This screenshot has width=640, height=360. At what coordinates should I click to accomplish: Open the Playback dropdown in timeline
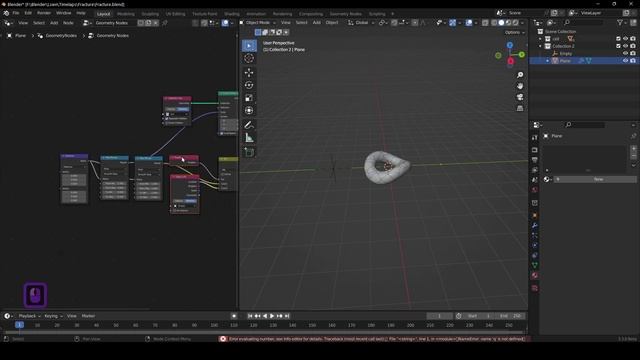pyautogui.click(x=29, y=316)
